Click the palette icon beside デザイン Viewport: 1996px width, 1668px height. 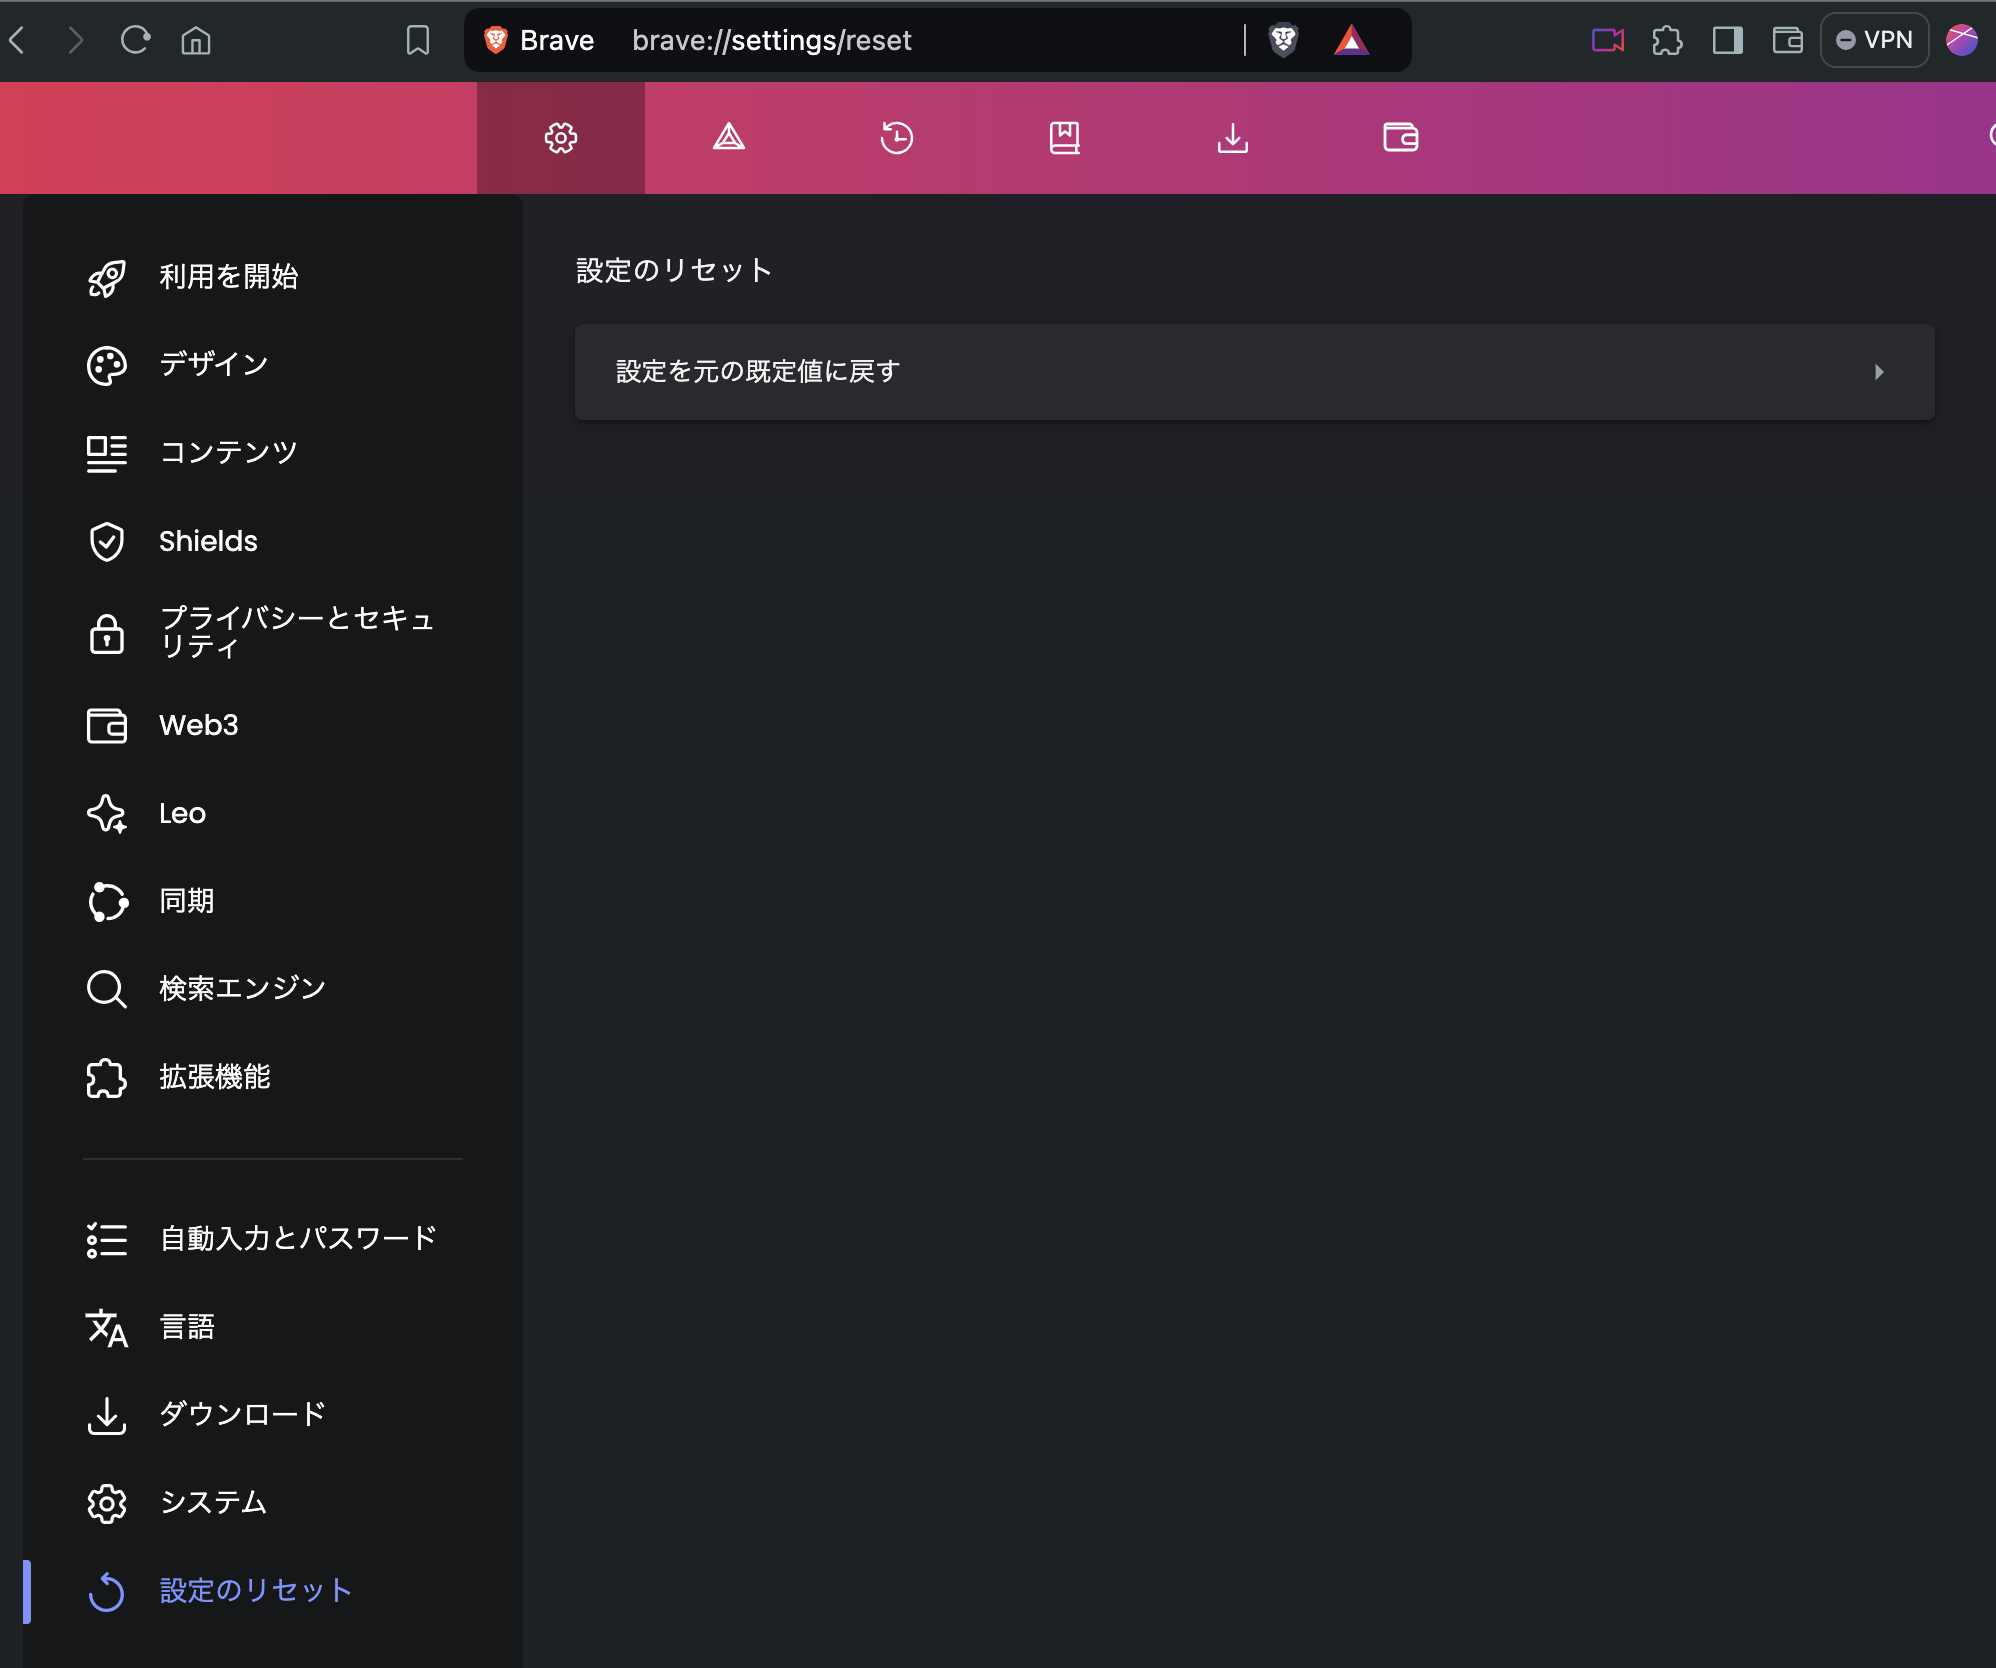(x=107, y=366)
